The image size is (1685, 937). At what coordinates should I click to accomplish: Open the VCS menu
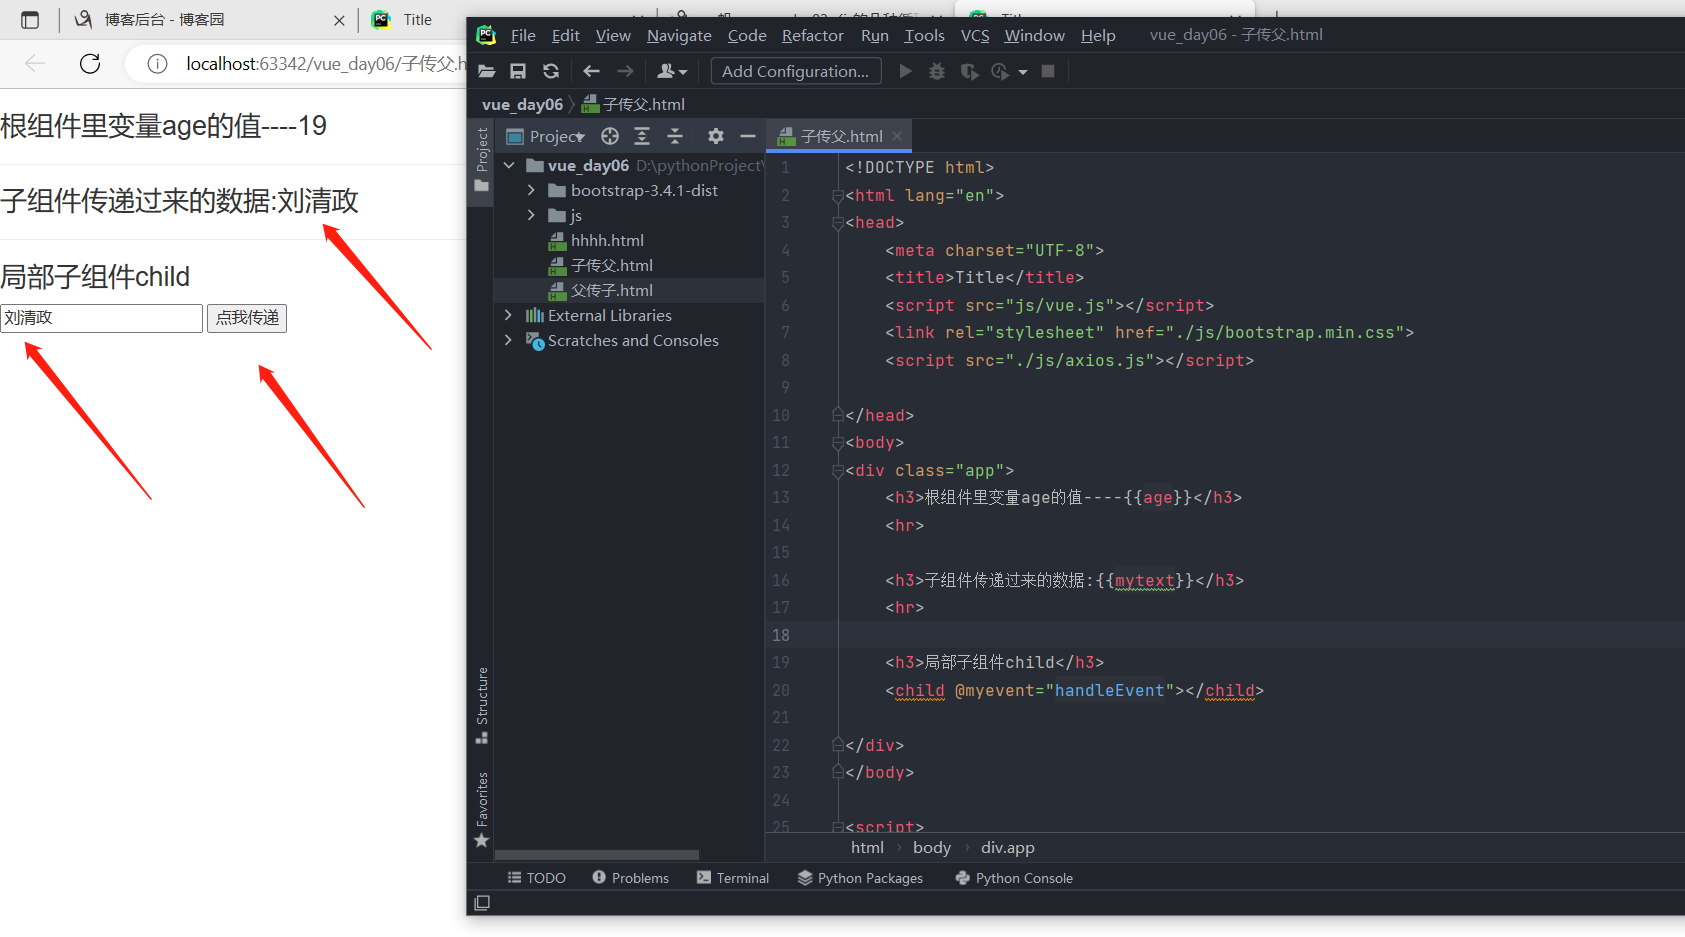click(x=975, y=35)
